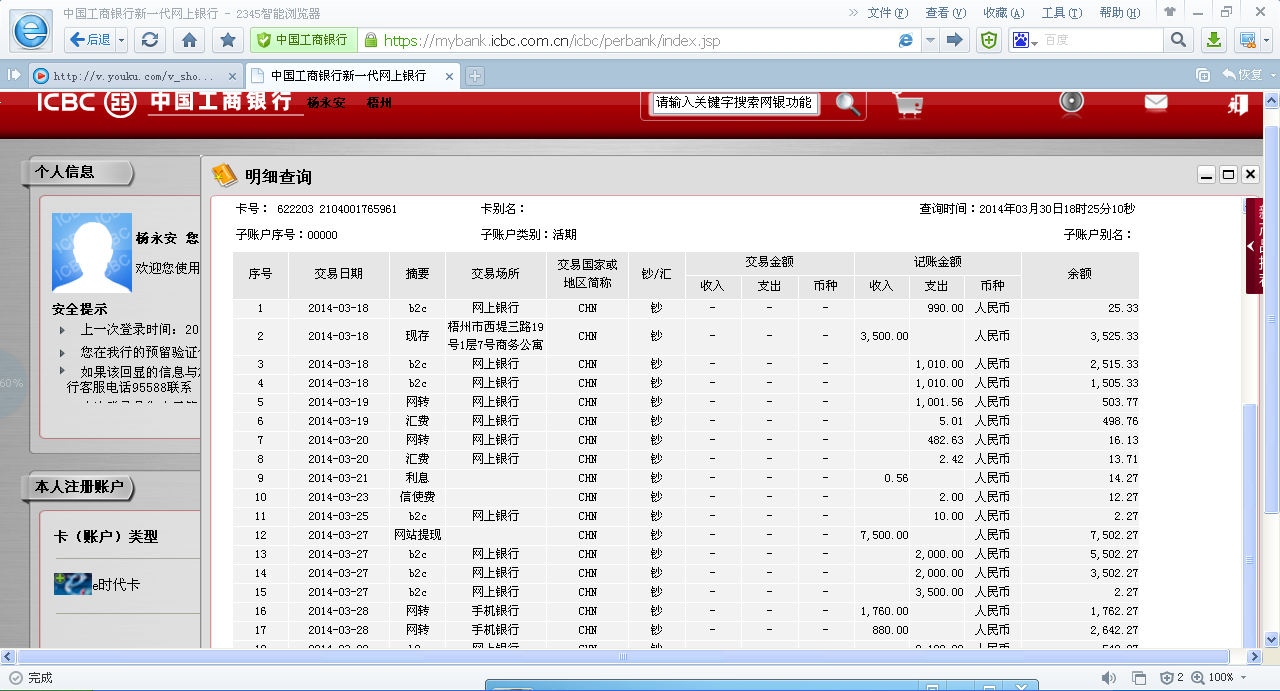This screenshot has height=691, width=1280.
Task: Click the 后退 back button
Action: (90, 40)
